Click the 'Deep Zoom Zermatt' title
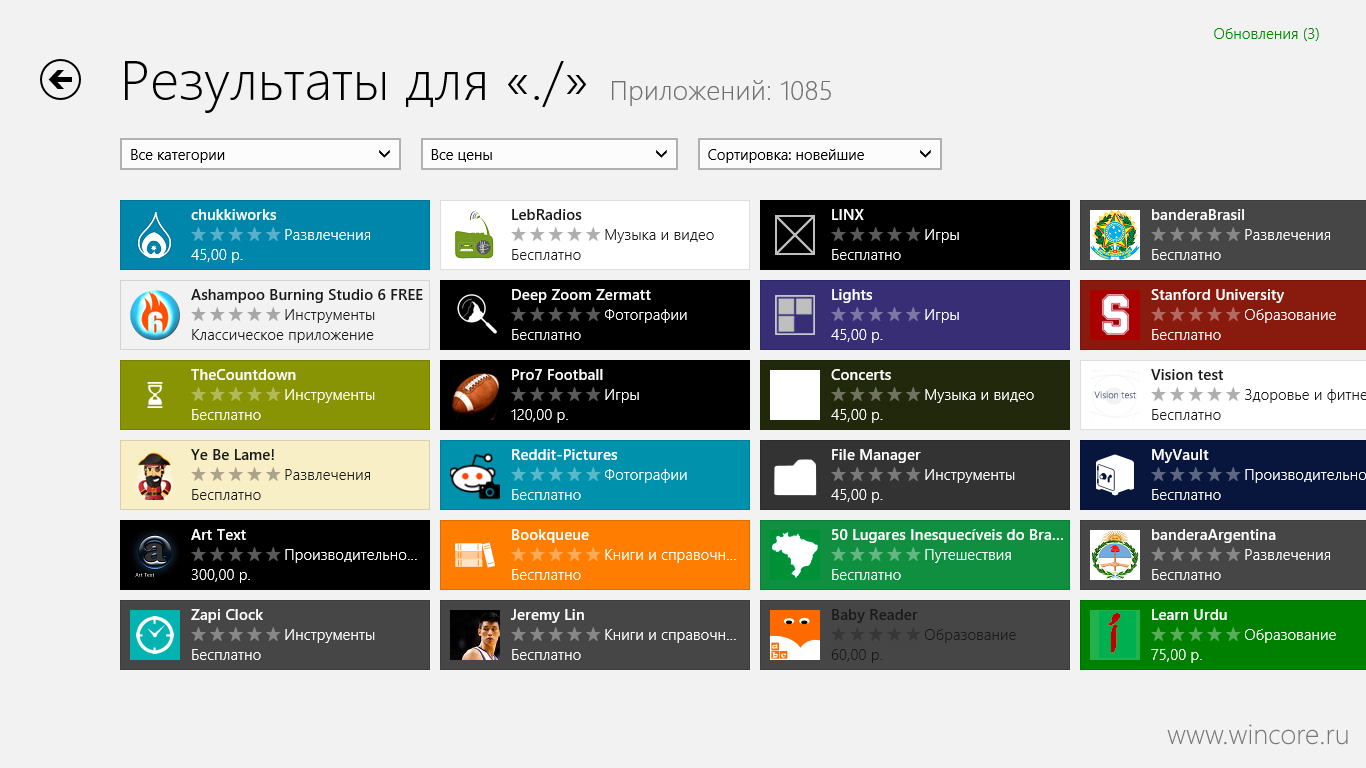 pos(581,295)
